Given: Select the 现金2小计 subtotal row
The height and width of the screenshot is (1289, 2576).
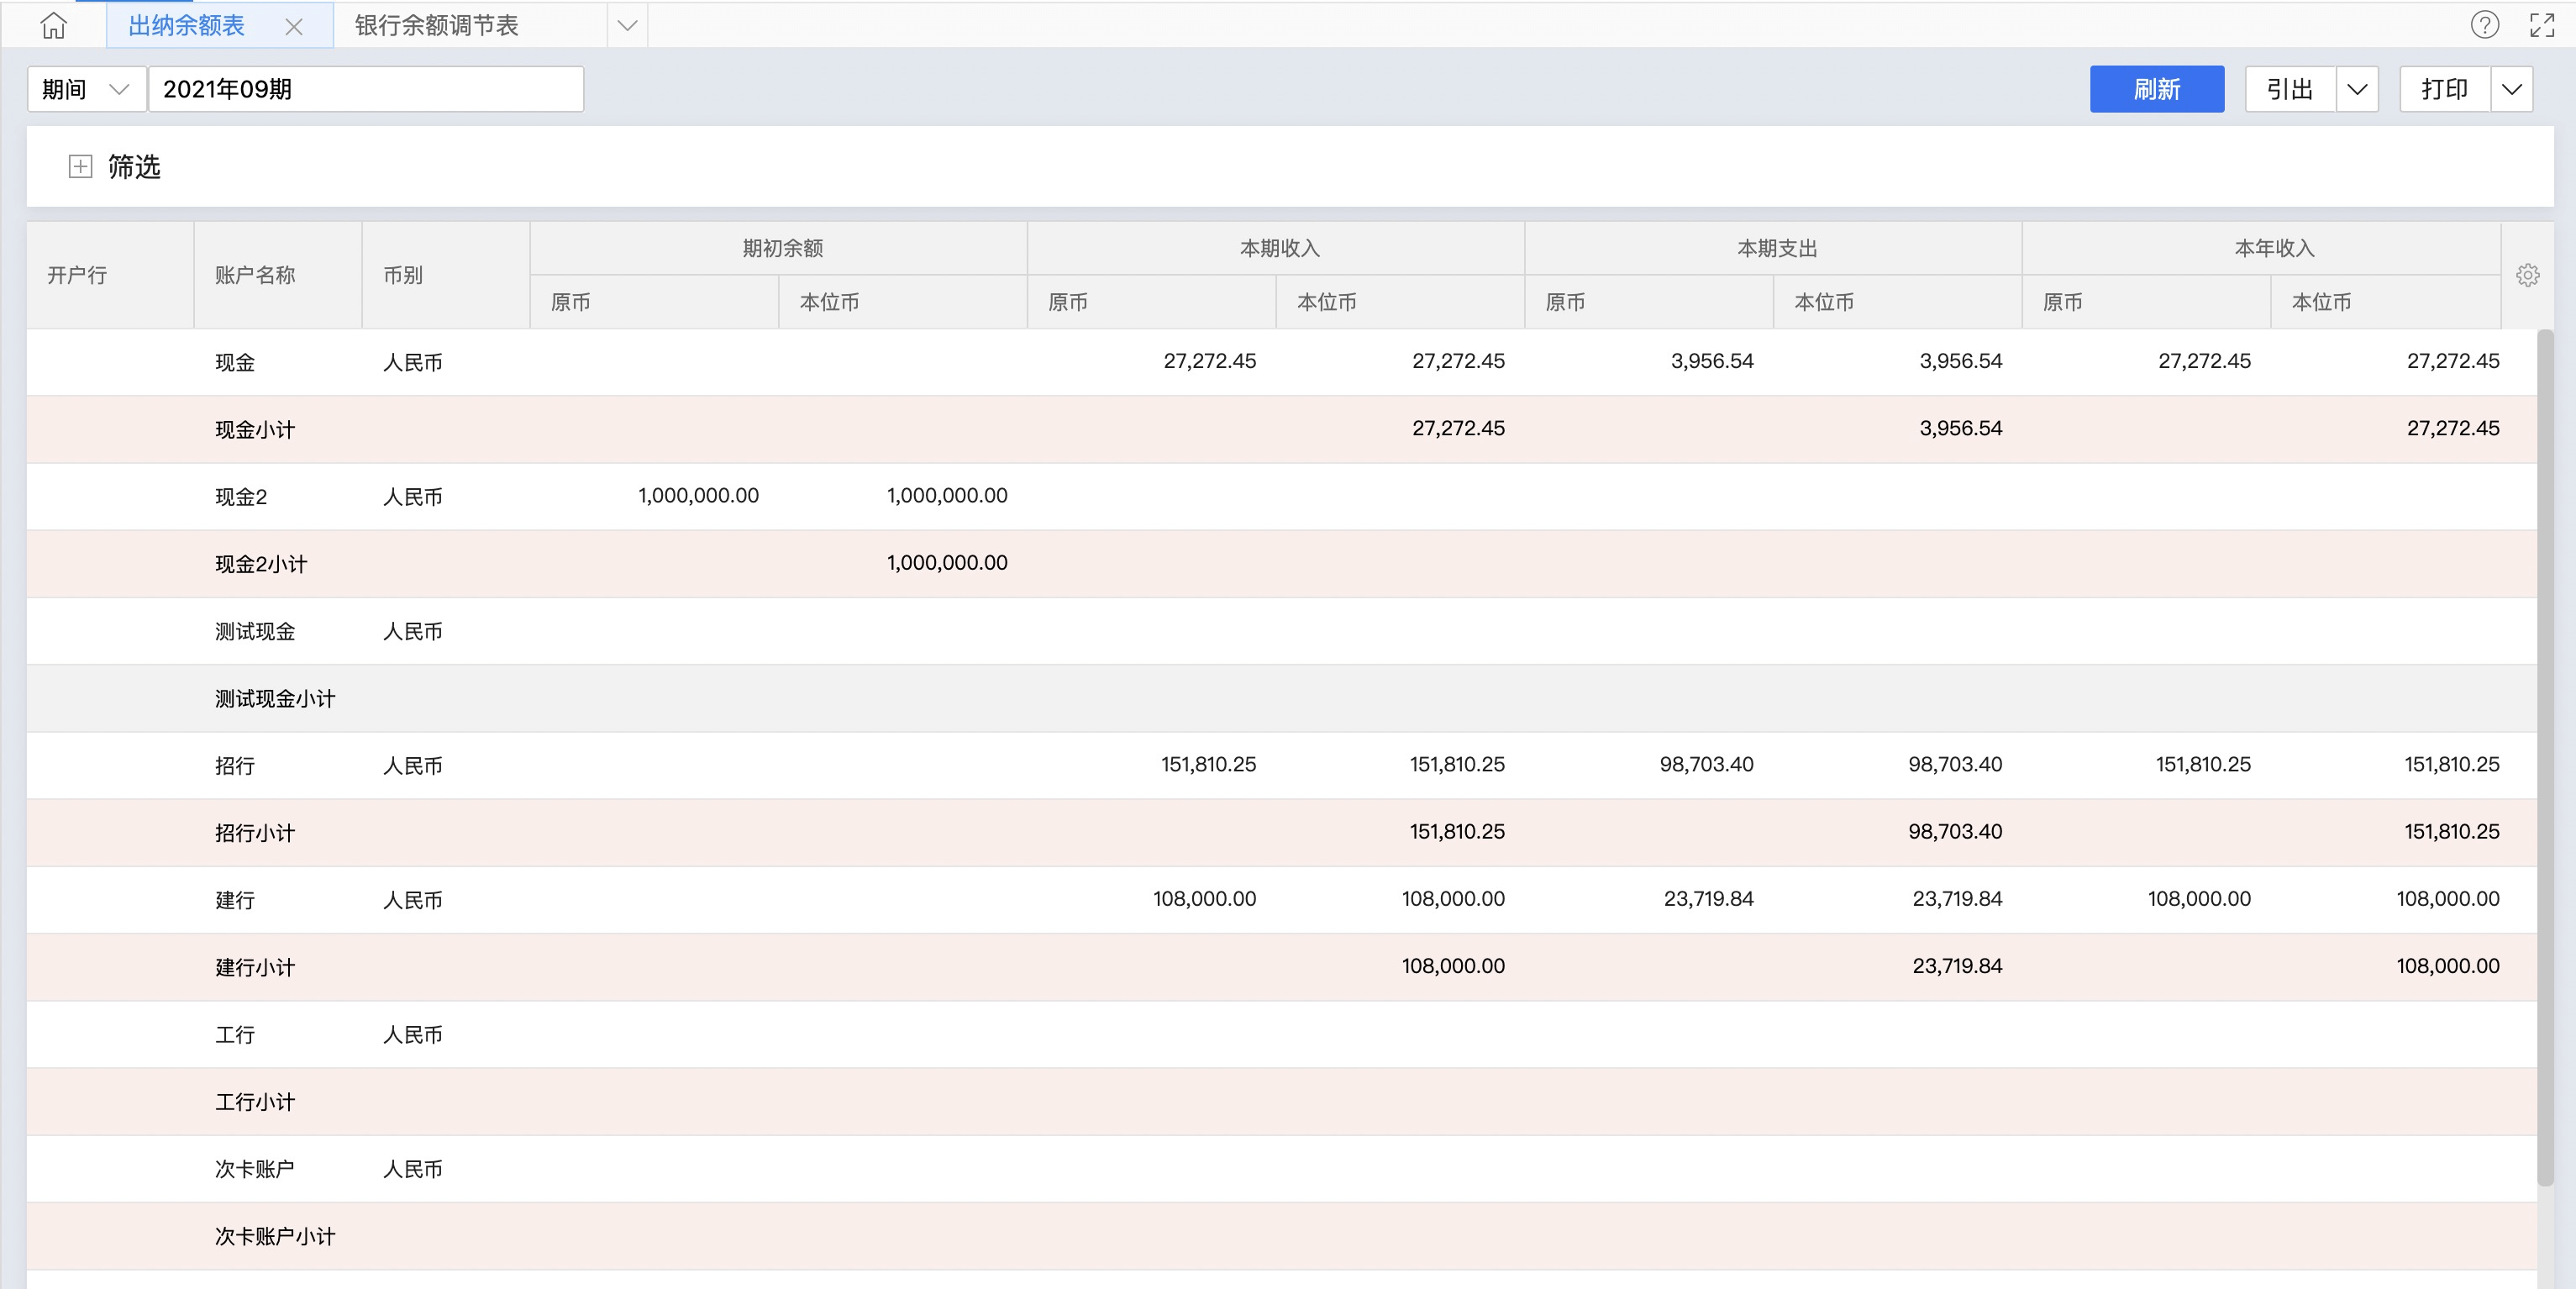Looking at the screenshot, I should (261, 564).
